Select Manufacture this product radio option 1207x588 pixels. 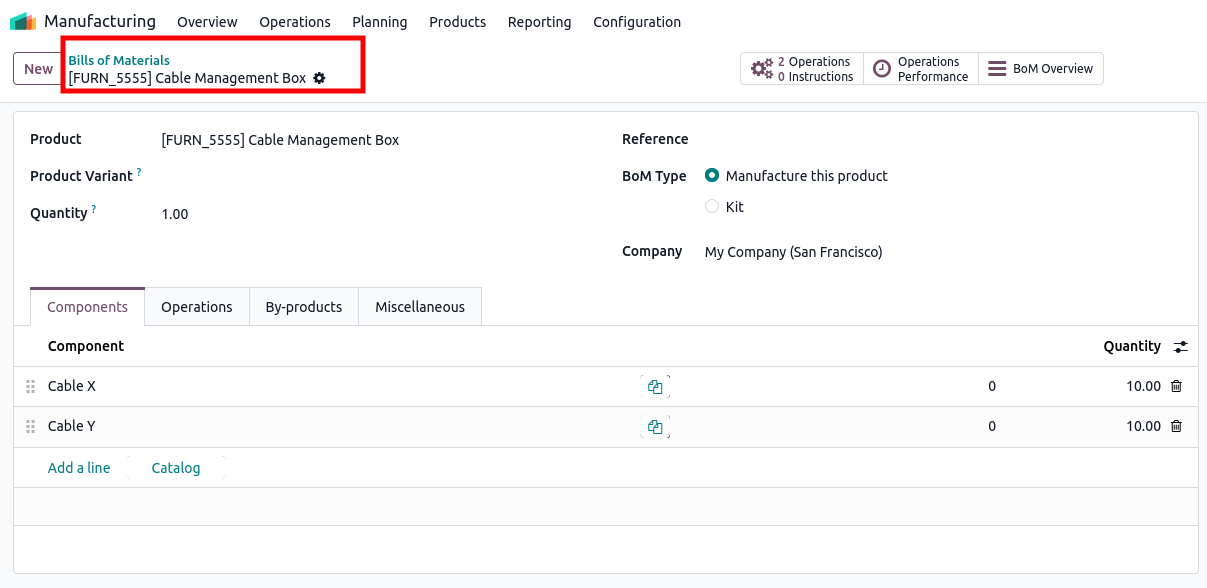tap(712, 176)
